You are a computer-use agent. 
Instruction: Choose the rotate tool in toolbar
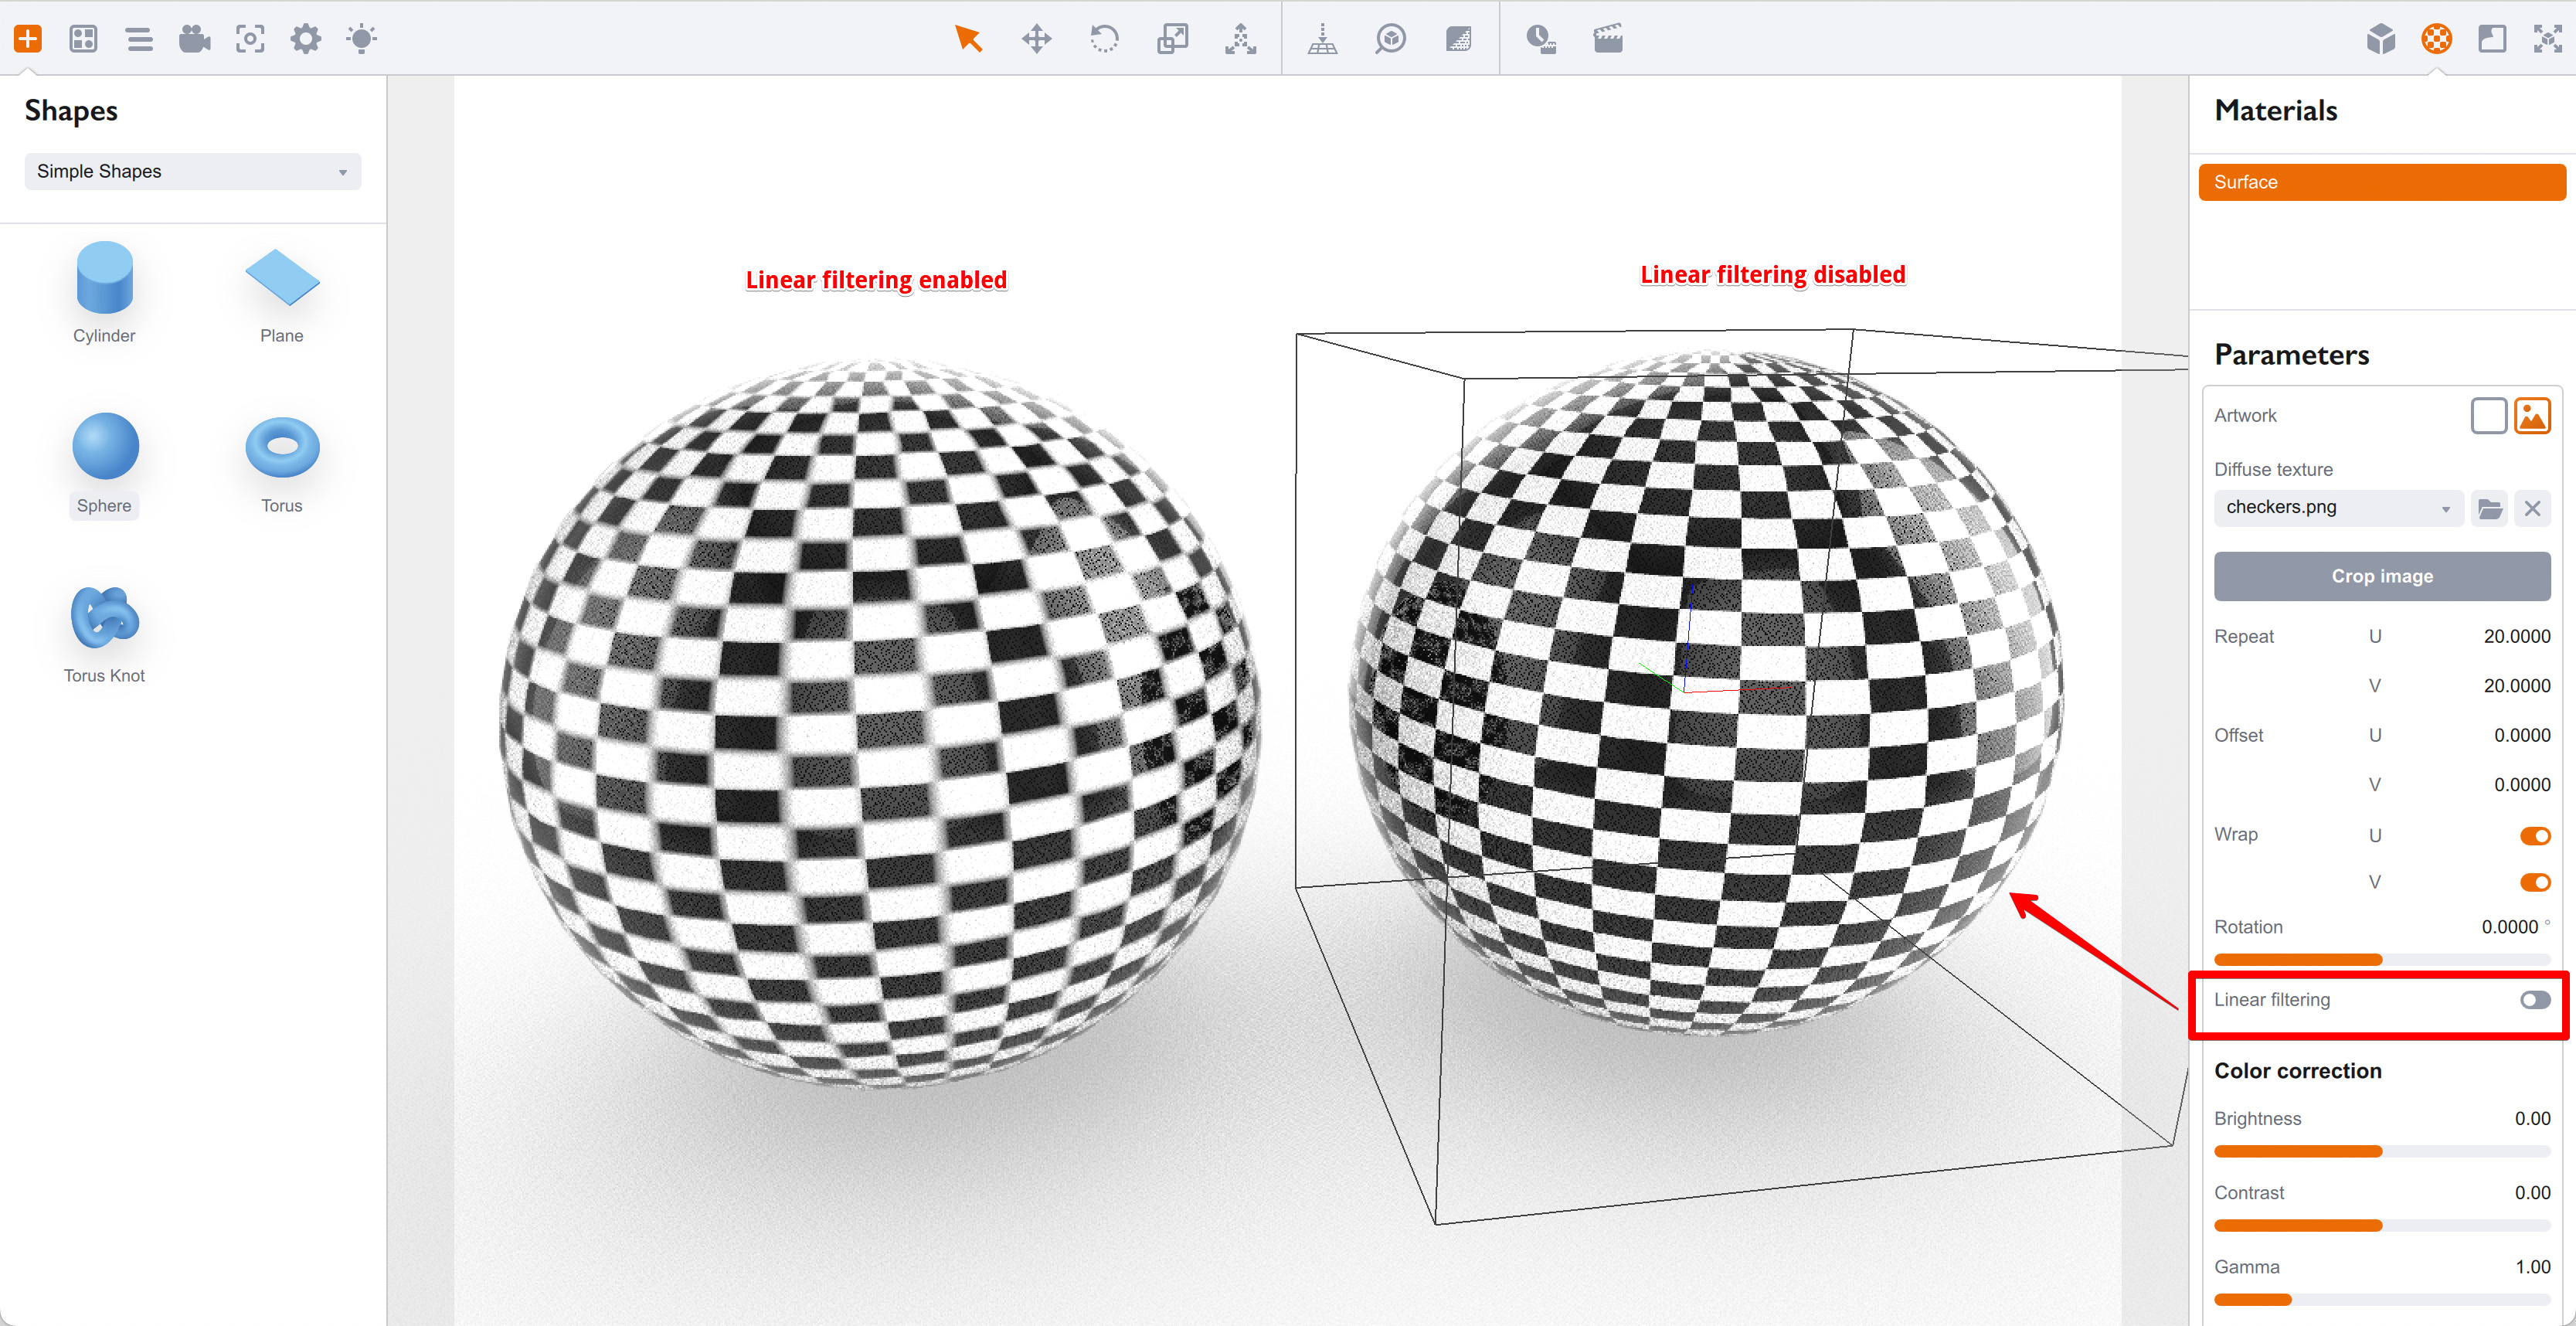1104,39
